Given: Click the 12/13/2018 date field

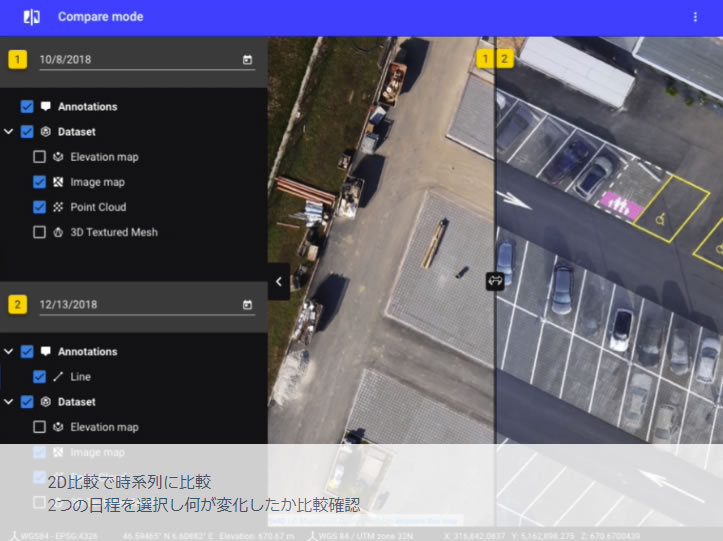Looking at the screenshot, I should 147,305.
